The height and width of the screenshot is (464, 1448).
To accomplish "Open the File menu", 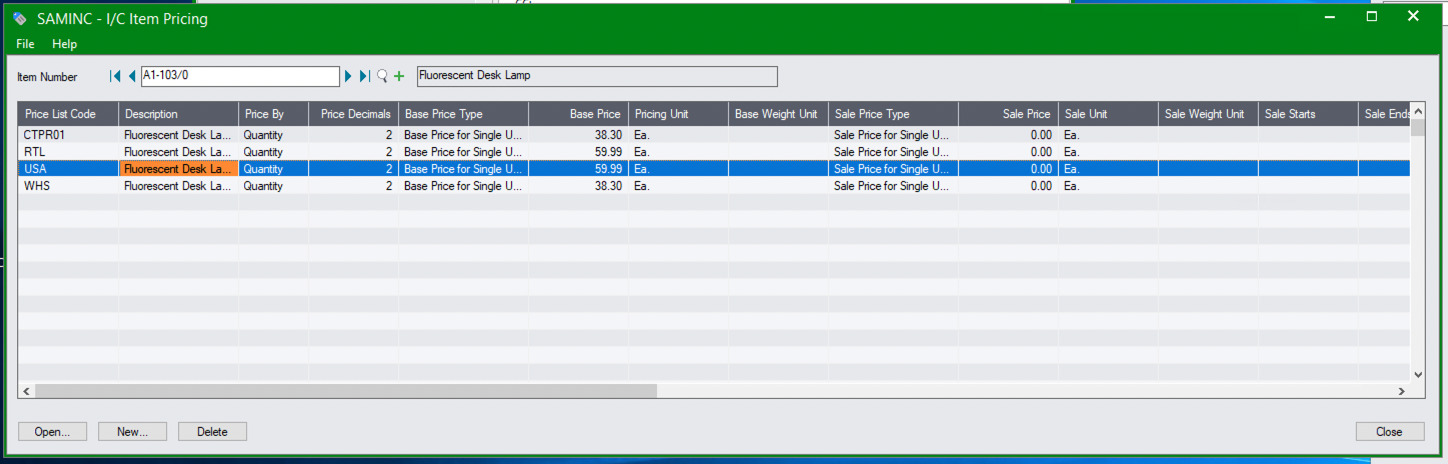I will click(25, 44).
